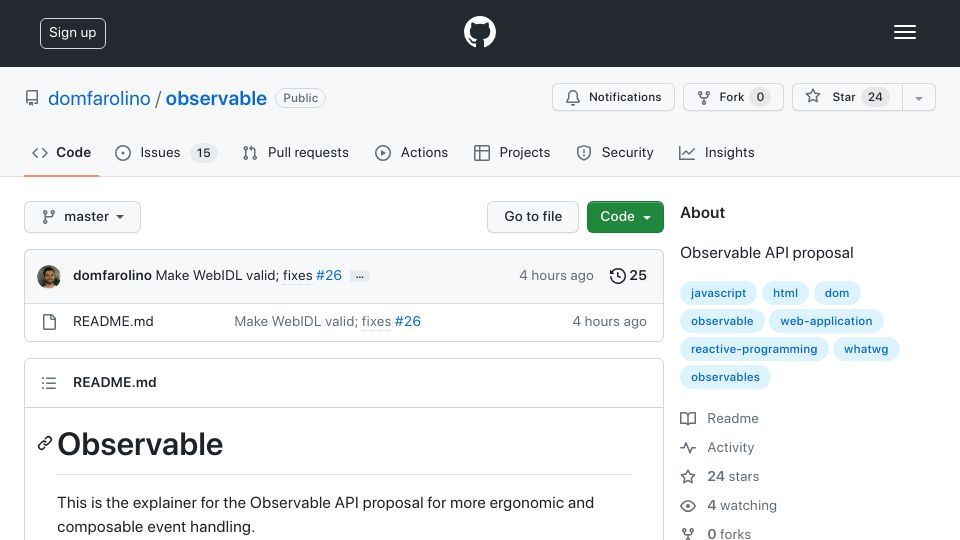Open the Activity link in About
This screenshot has width=960, height=540.
[x=717, y=448]
